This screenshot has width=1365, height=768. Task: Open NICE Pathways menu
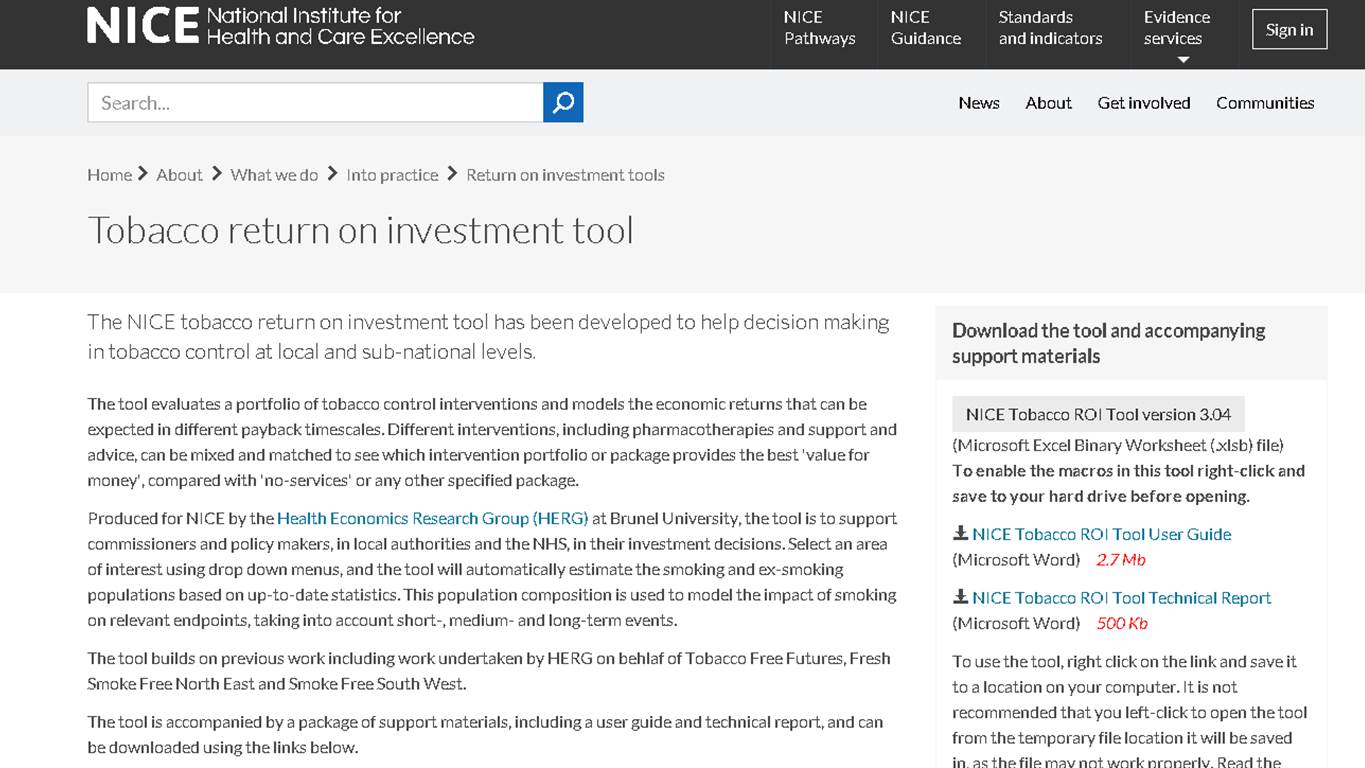click(x=819, y=28)
